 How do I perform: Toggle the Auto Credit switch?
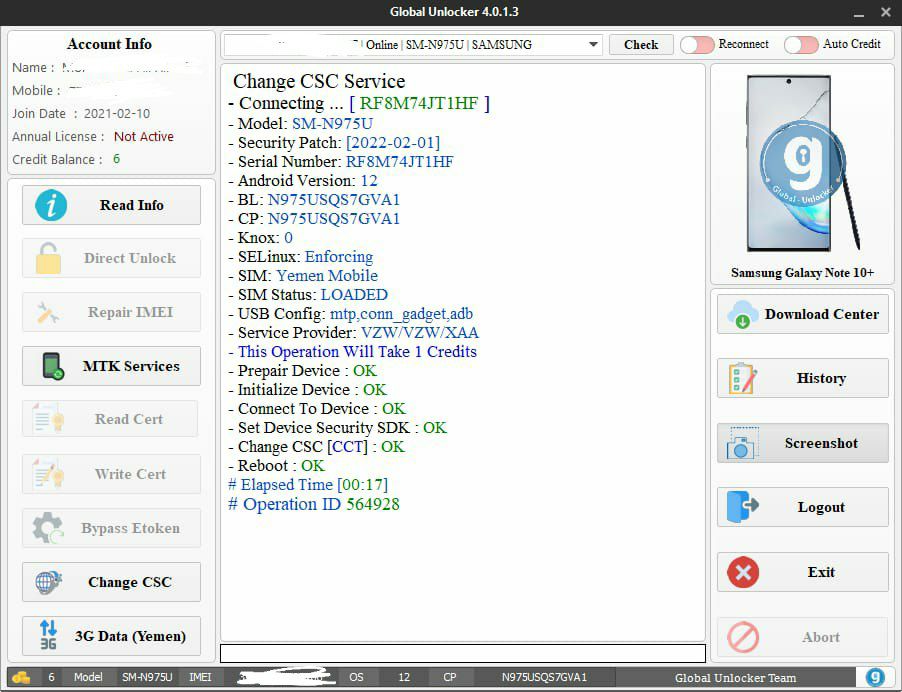click(801, 44)
